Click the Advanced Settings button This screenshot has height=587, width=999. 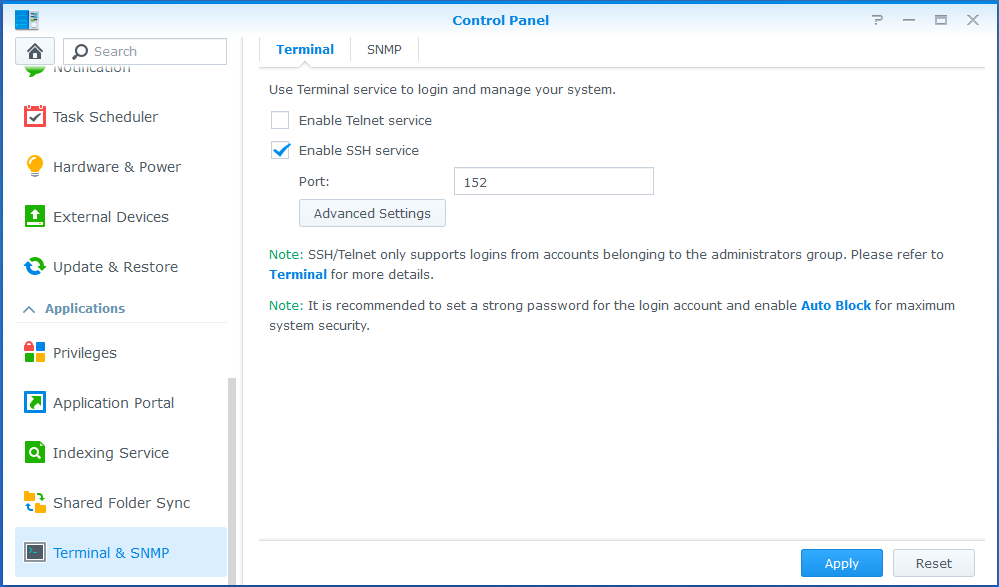[372, 214]
